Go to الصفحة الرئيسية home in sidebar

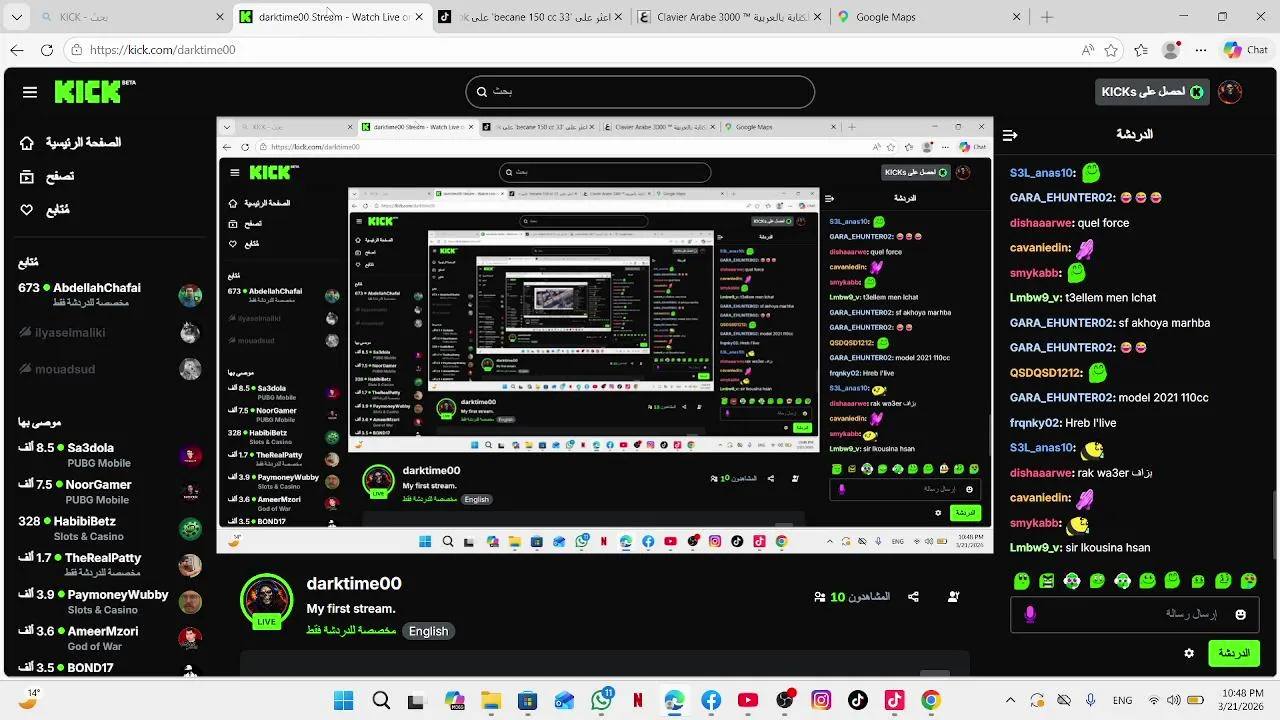click(70, 143)
